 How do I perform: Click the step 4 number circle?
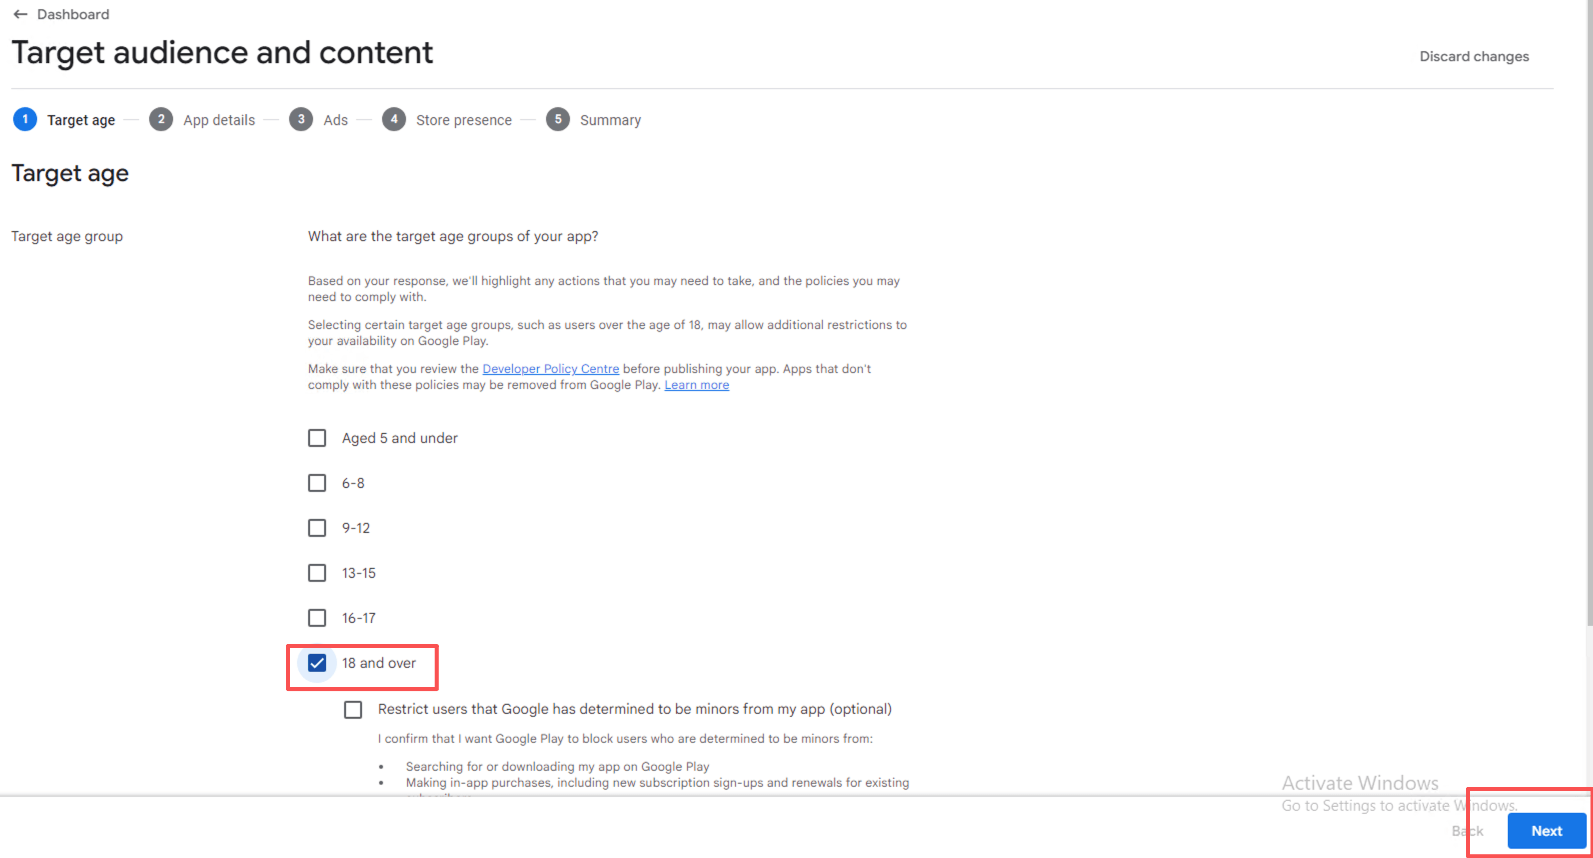point(394,119)
